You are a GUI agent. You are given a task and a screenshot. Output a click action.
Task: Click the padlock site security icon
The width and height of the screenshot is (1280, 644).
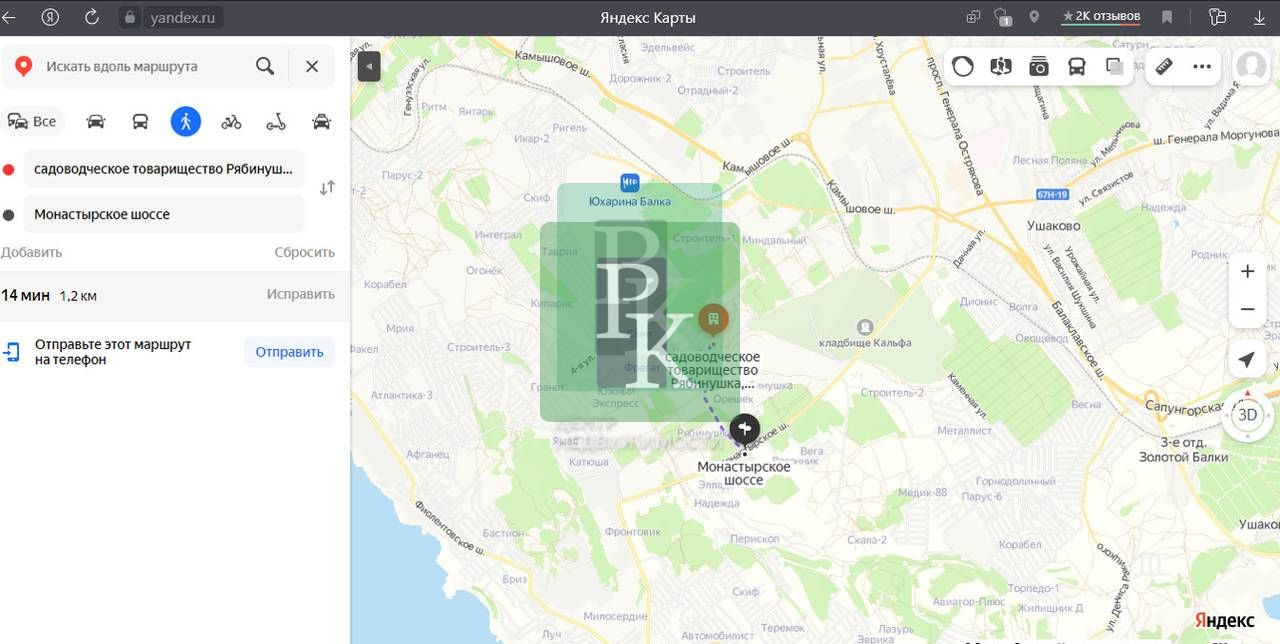128,17
